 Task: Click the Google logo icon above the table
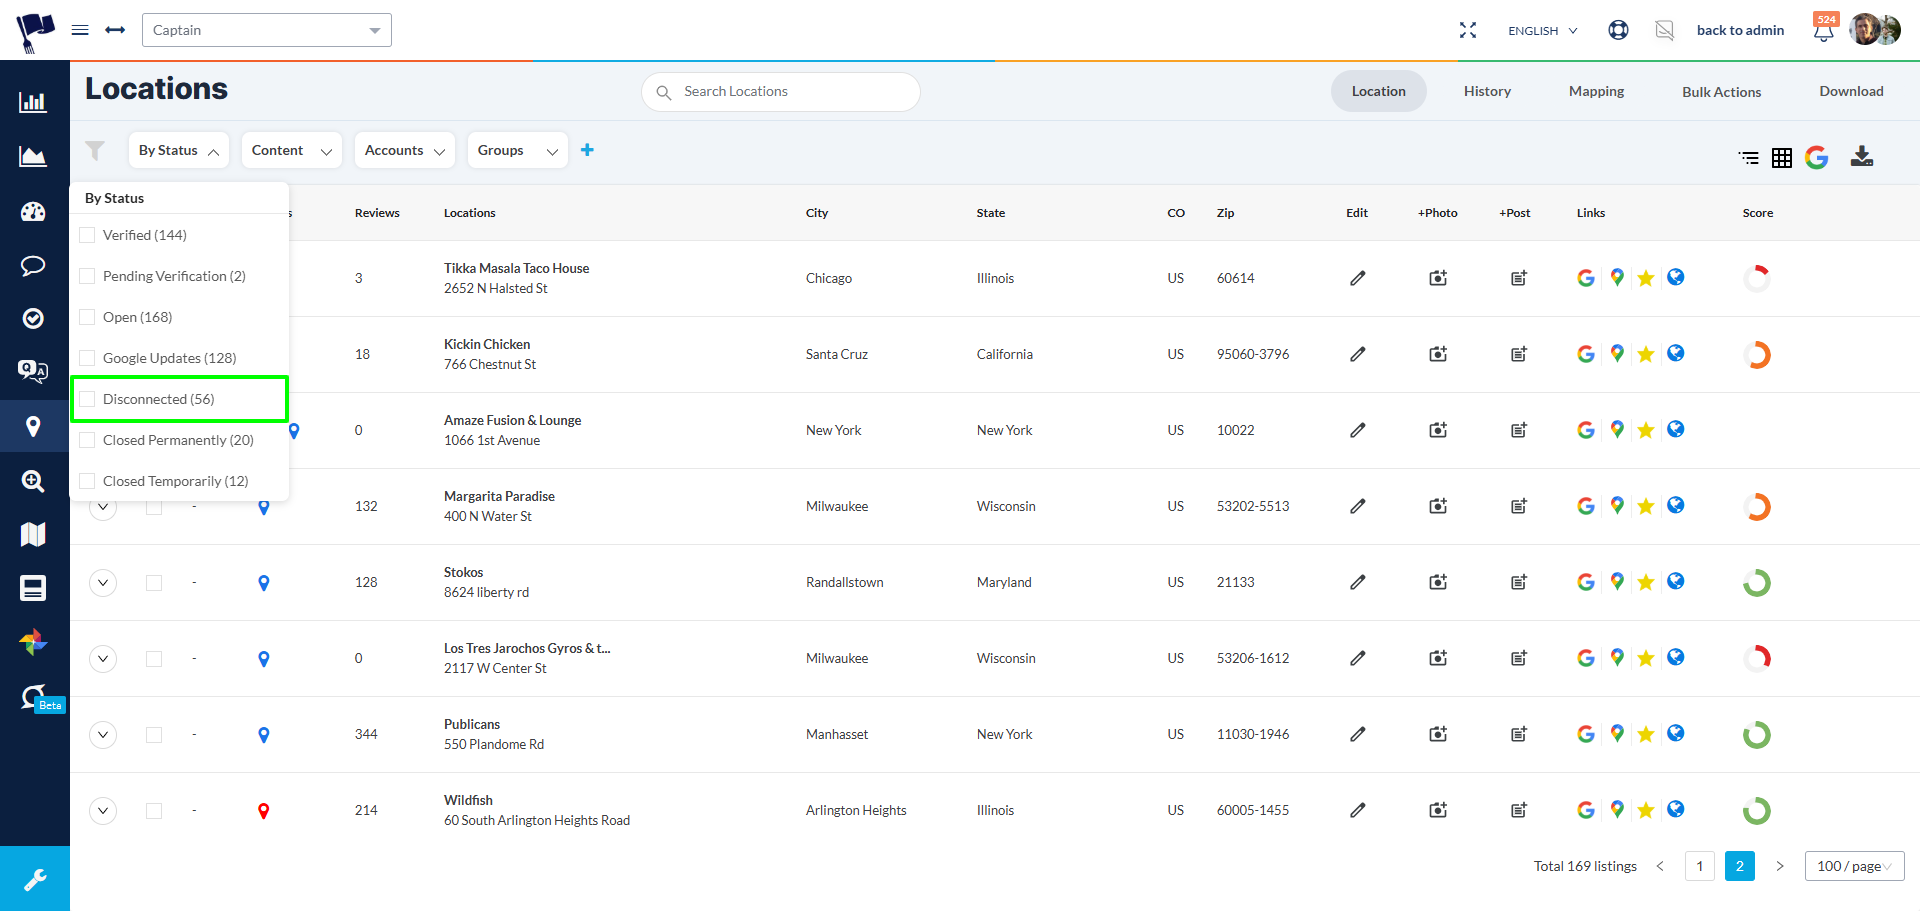coord(1818,157)
